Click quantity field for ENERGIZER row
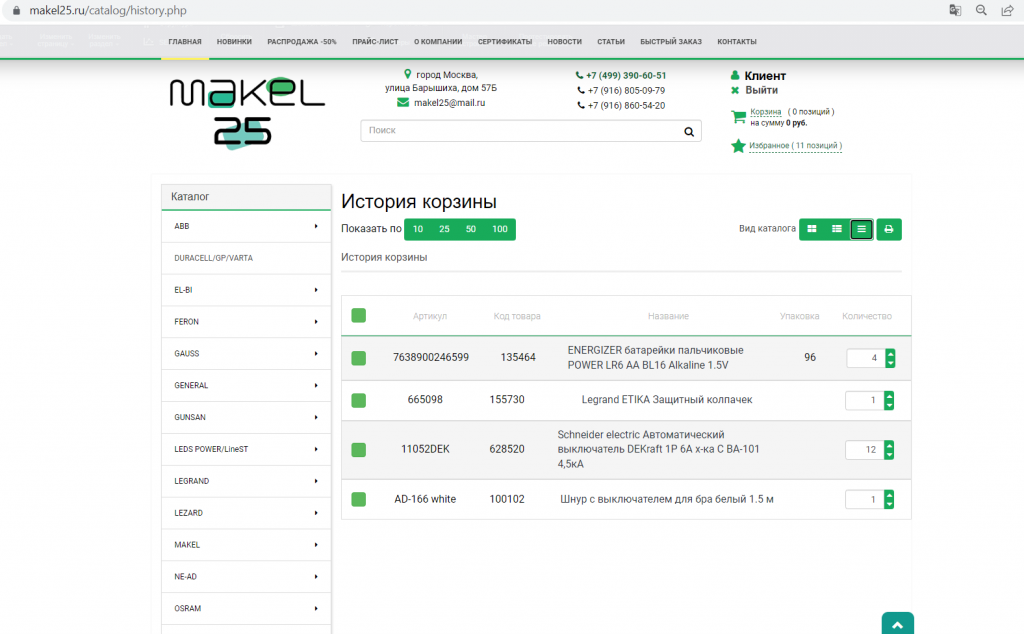1024x634 pixels. click(866, 358)
